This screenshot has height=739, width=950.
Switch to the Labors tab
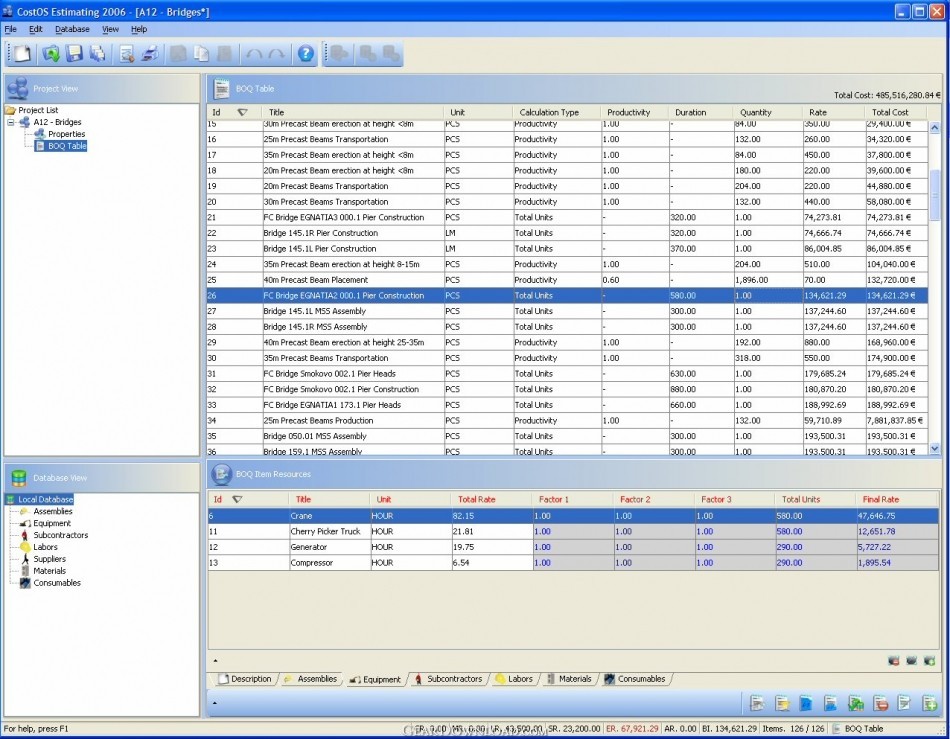pyautogui.click(x=514, y=679)
